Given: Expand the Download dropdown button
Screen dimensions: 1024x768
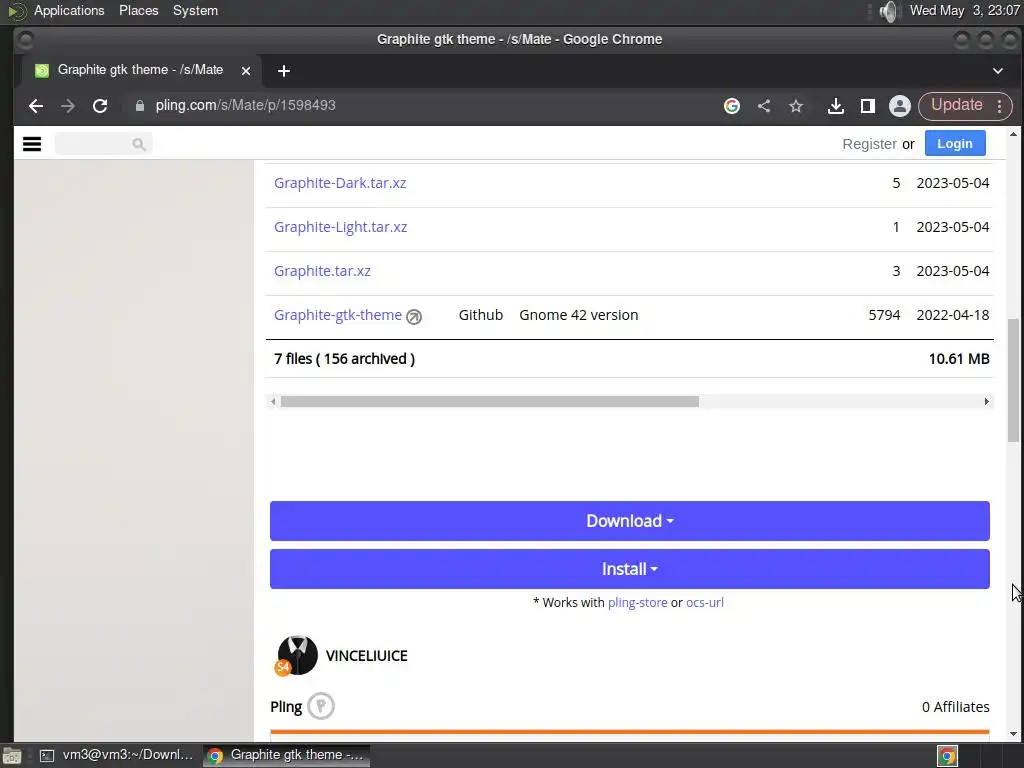Looking at the screenshot, I should 630,521.
